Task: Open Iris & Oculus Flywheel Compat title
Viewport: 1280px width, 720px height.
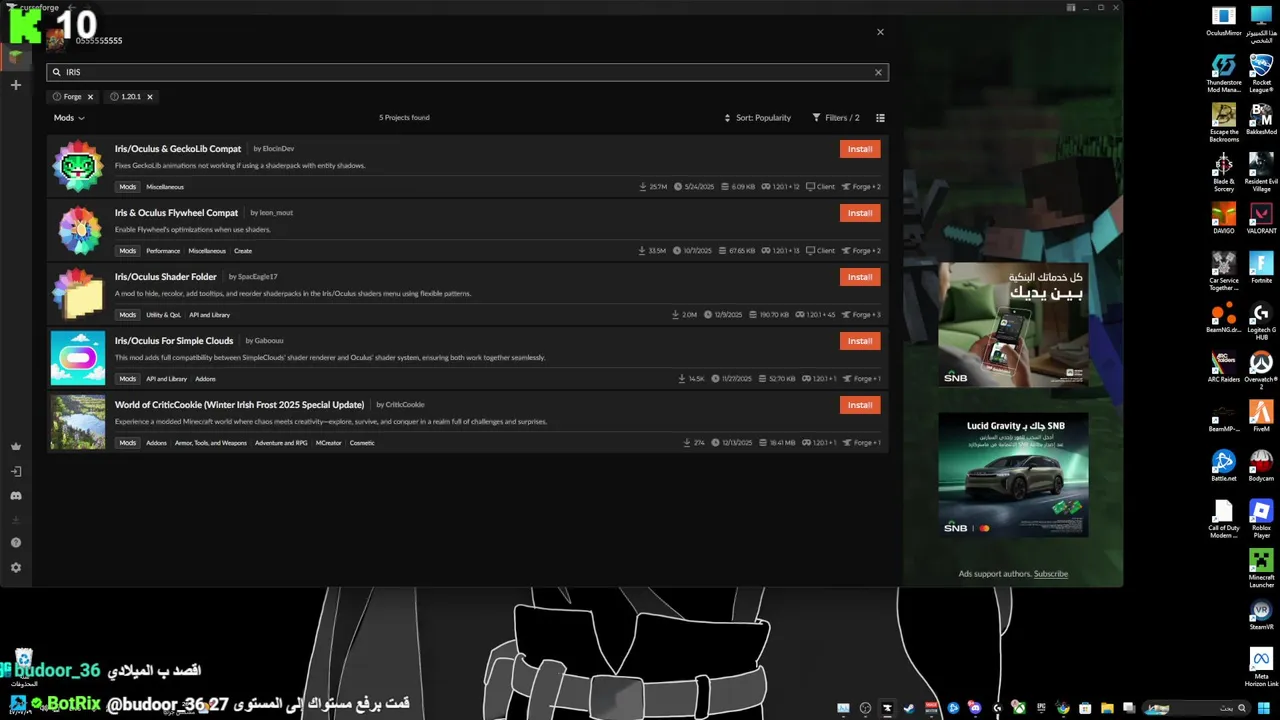Action: pos(176,213)
